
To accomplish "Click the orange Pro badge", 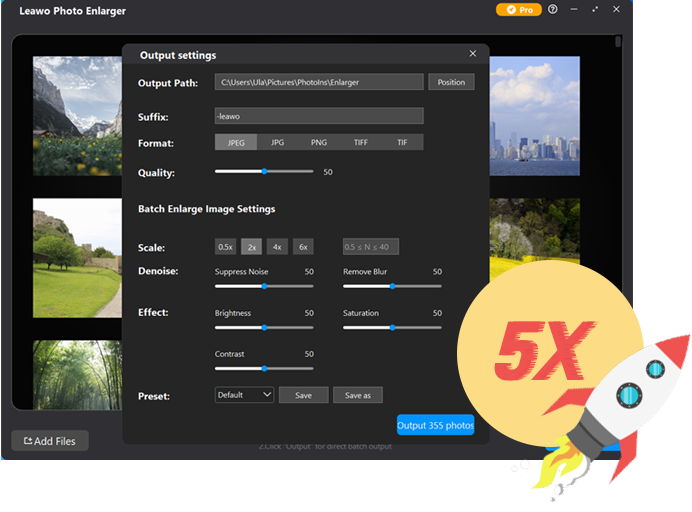I will pyautogui.click(x=519, y=10).
